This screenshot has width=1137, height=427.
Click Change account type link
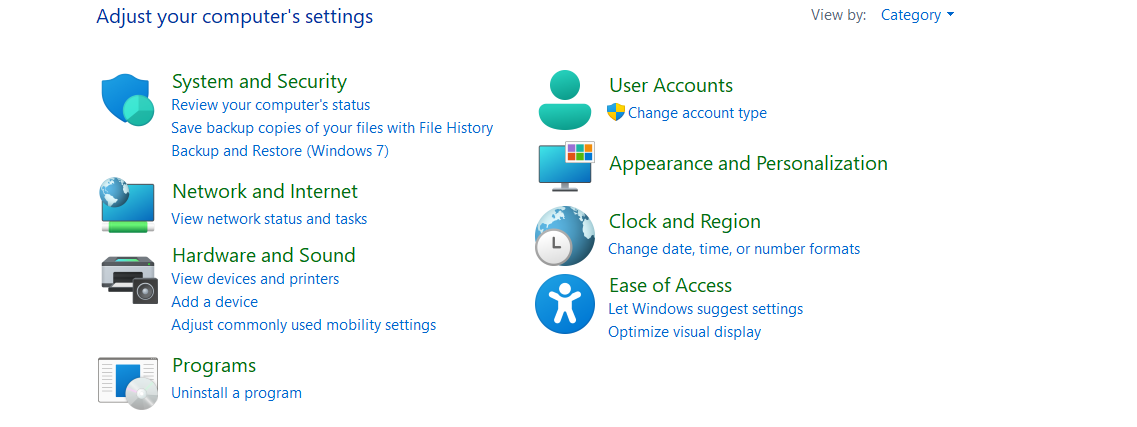tap(697, 113)
